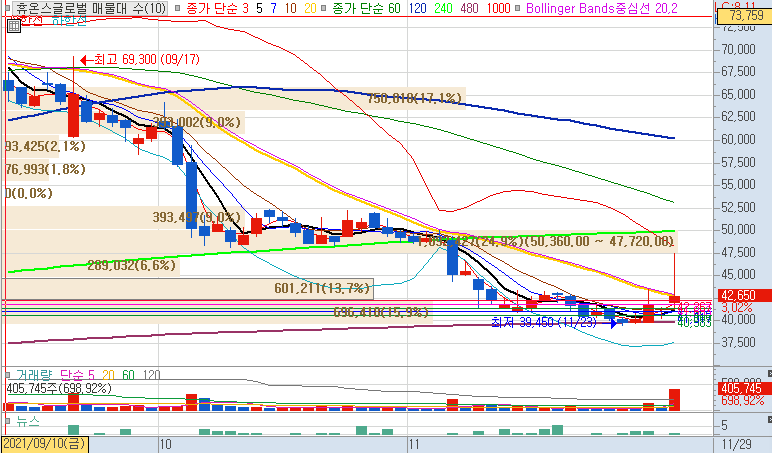Image resolution: width=772 pixels, height=453 pixels.
Task: Click the 70,000 price axis label
Action: coord(738,49)
